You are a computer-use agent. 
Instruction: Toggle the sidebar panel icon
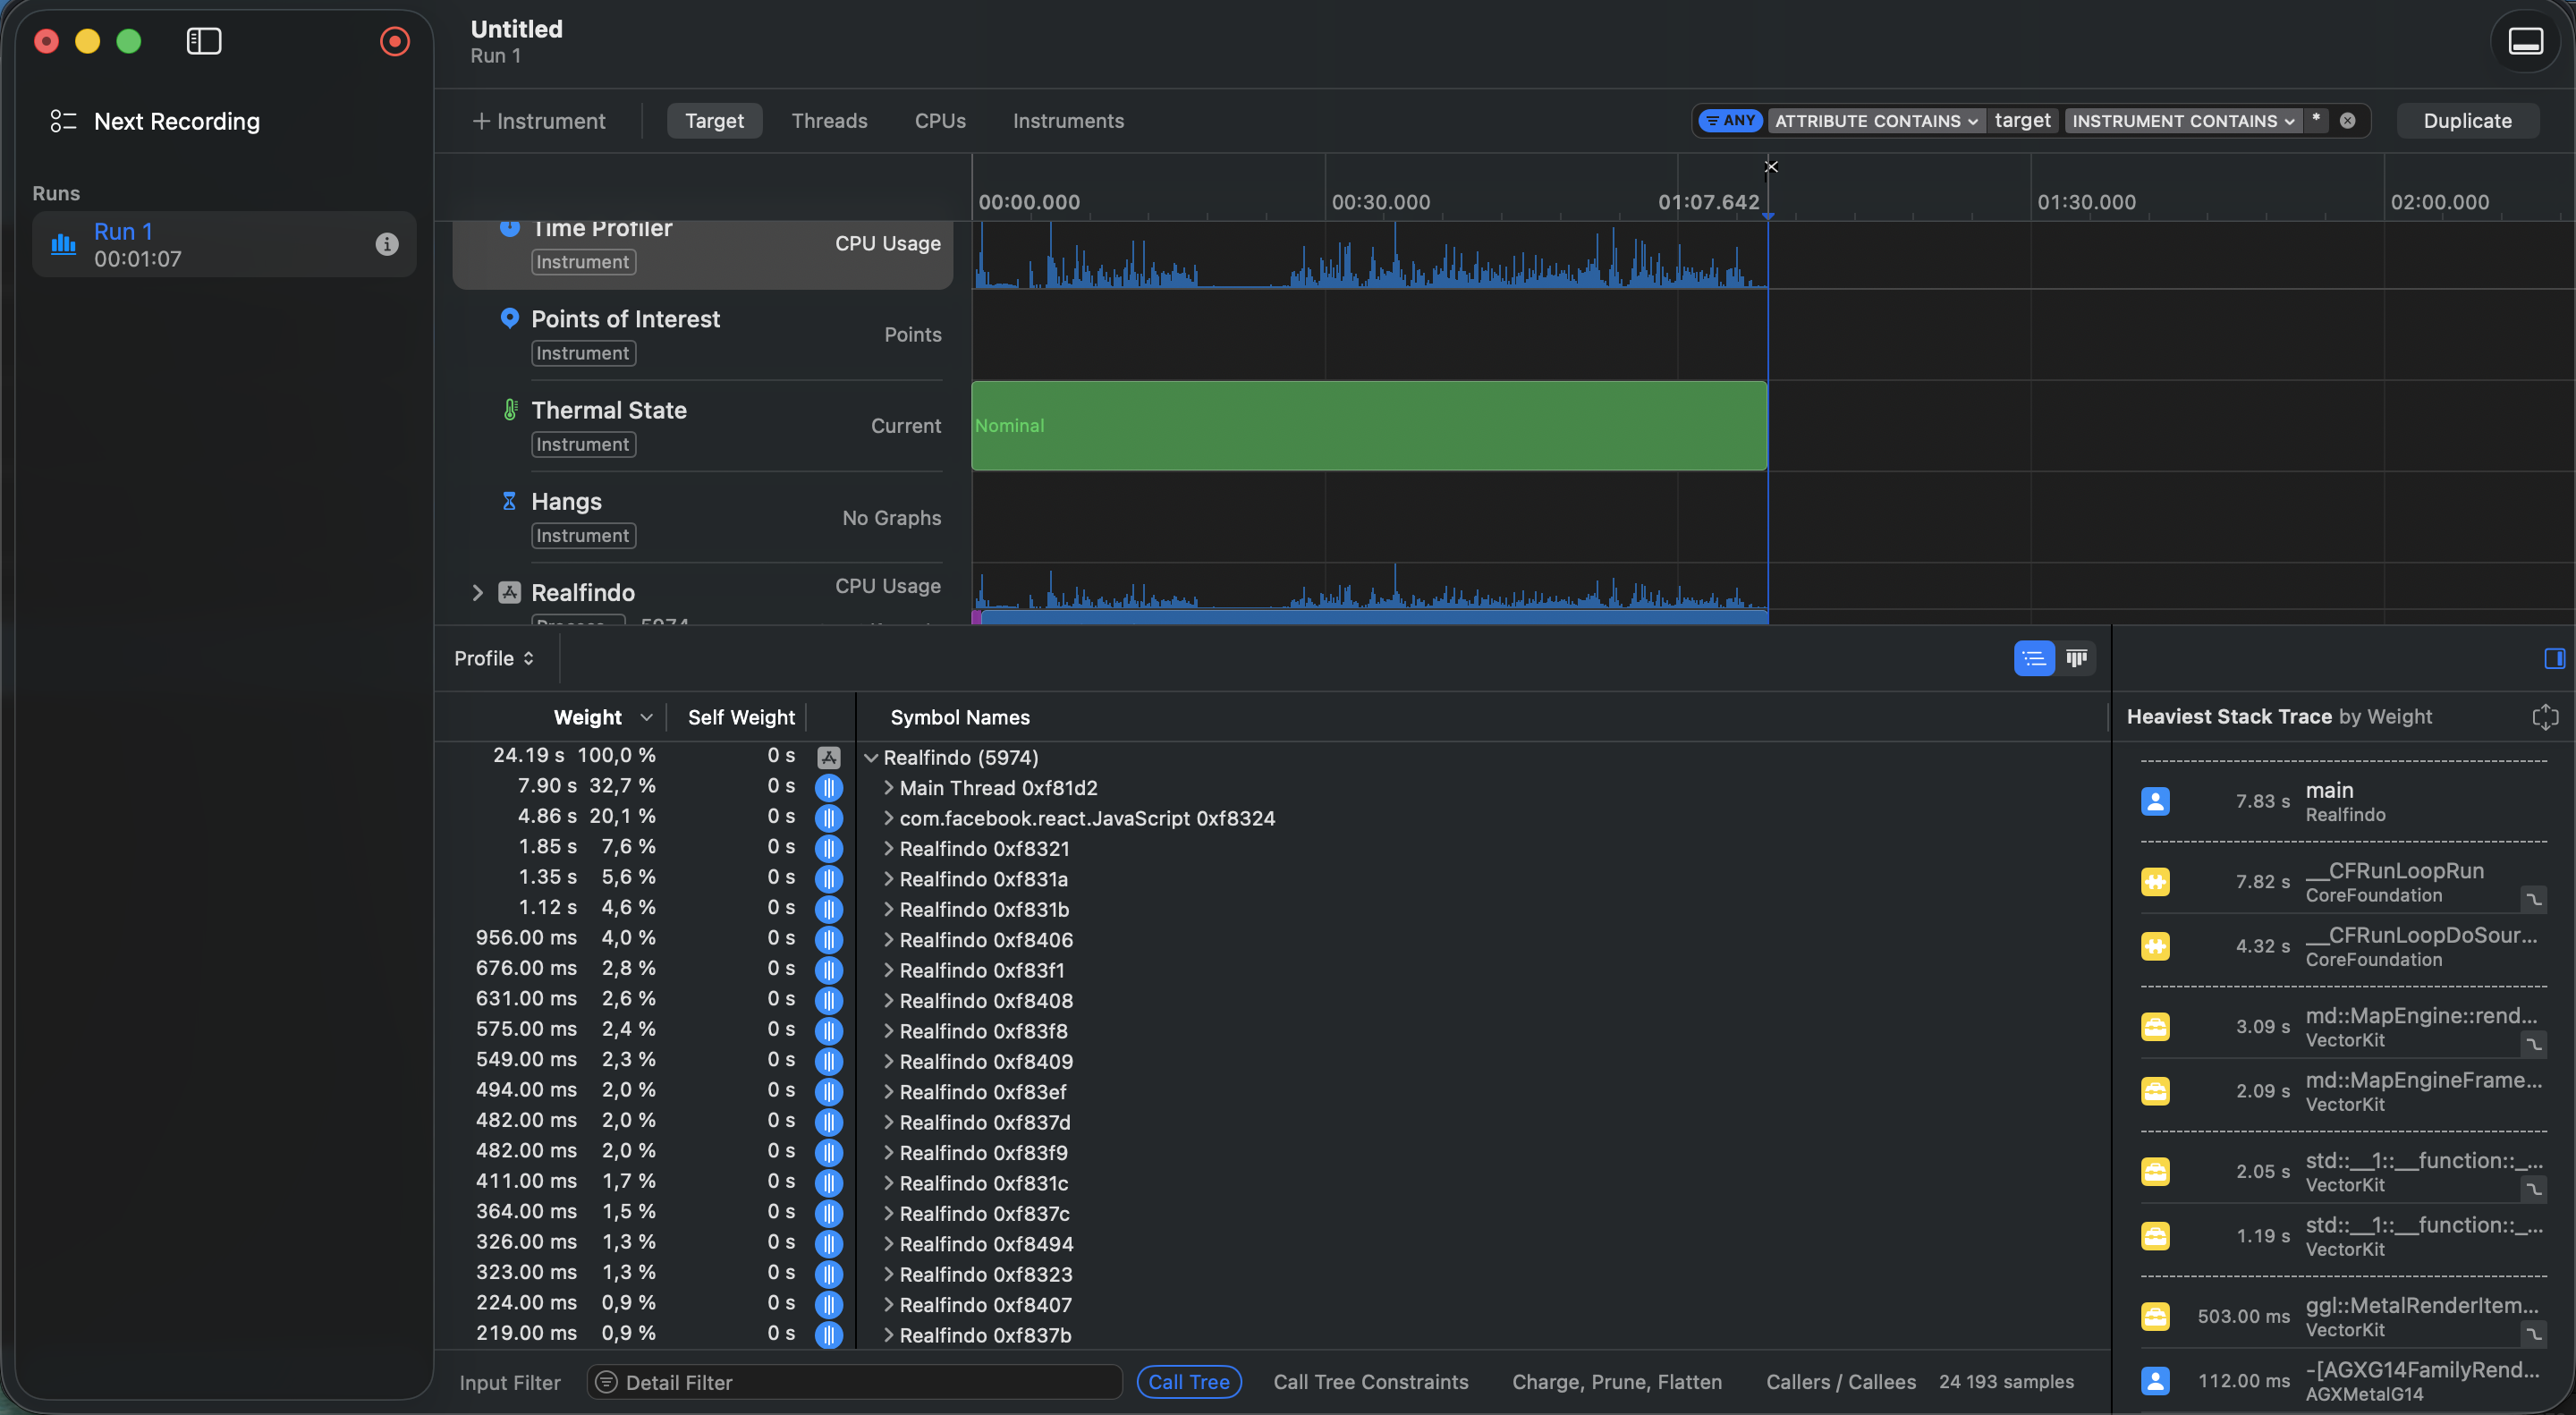click(204, 41)
